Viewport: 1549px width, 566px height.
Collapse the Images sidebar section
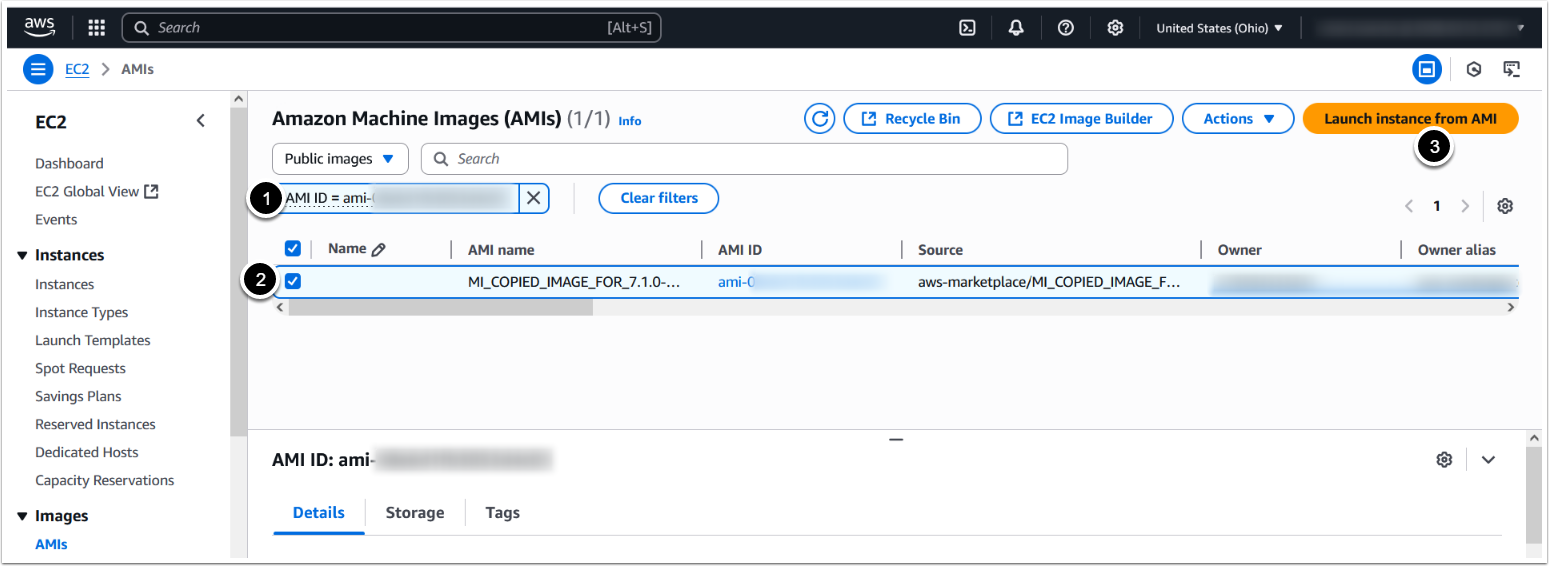coord(23,517)
